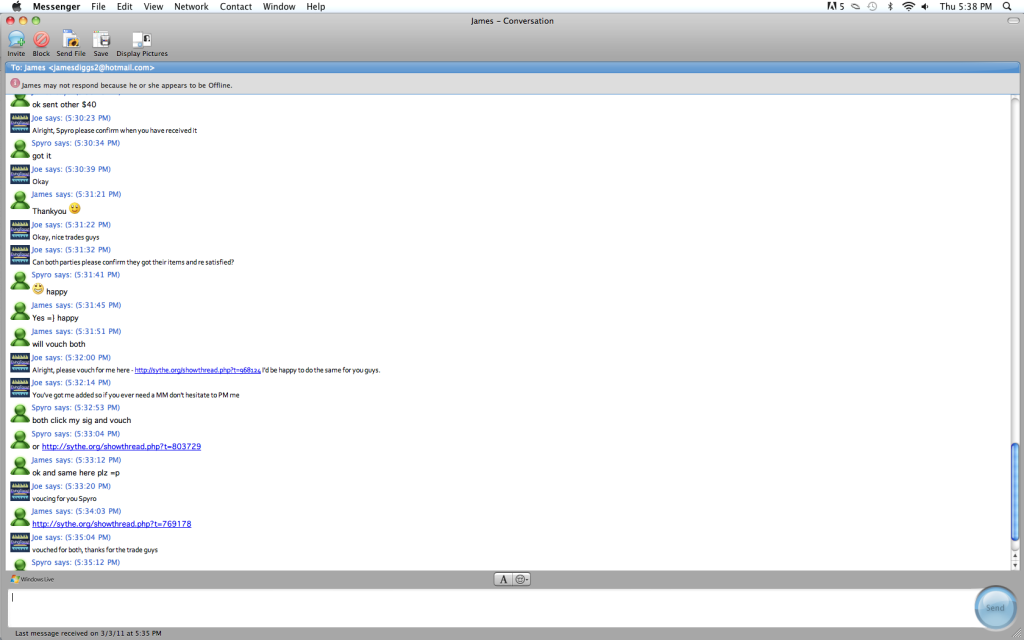Open the View menu
The image size is (1024, 640).
pos(153,7)
